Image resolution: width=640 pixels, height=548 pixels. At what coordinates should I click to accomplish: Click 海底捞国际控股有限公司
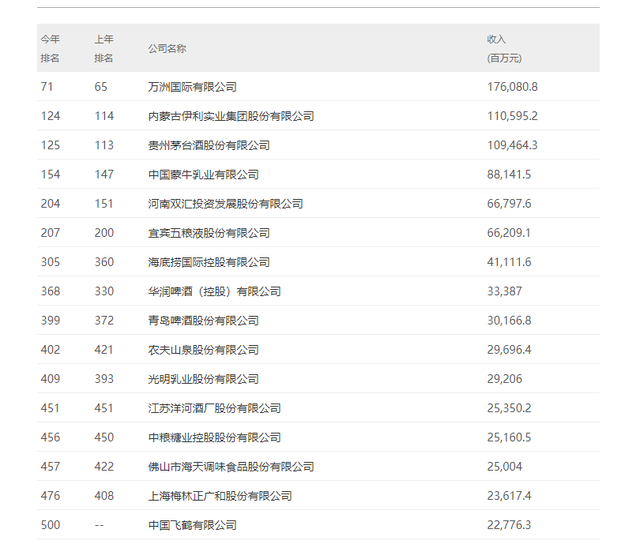pos(209,262)
